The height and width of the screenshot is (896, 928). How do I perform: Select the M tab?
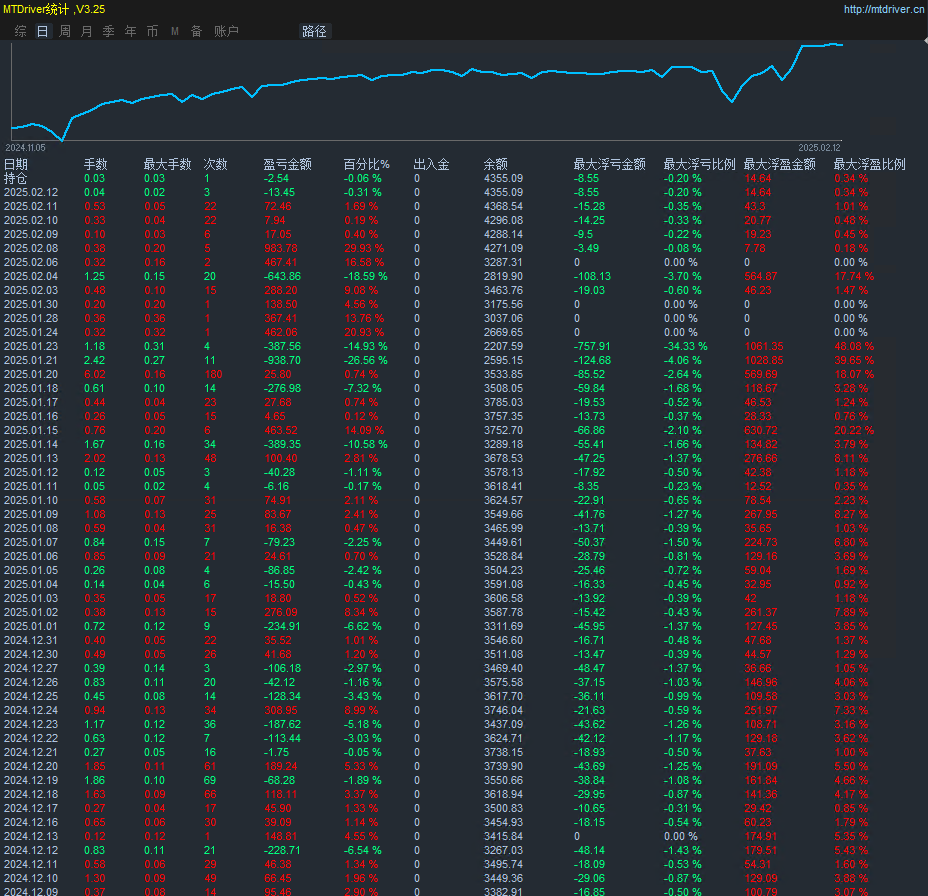pos(175,31)
